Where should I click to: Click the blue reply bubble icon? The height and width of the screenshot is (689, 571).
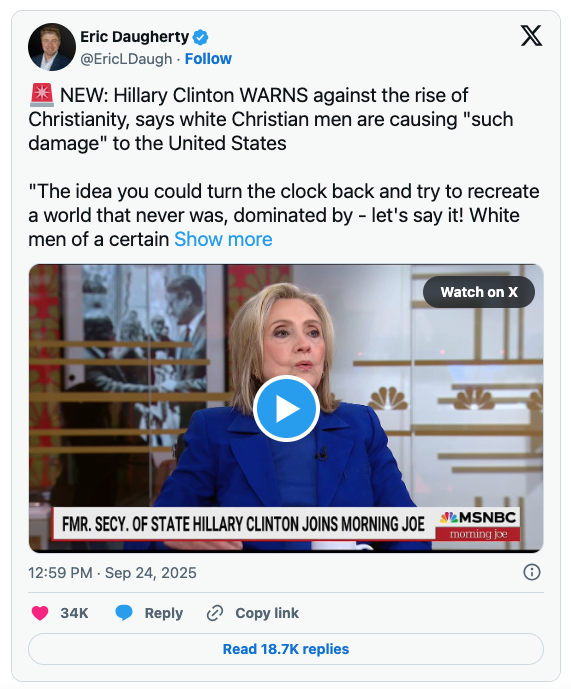124,613
